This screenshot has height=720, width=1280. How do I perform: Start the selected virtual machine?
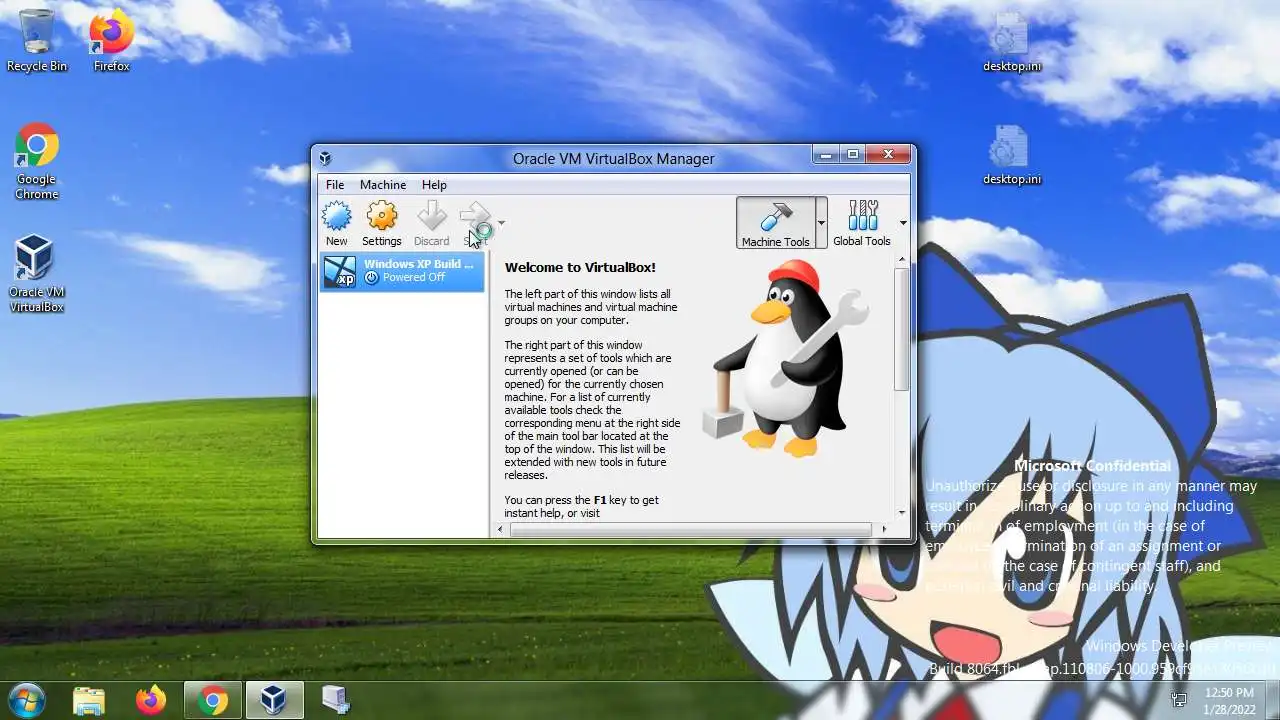475,223
